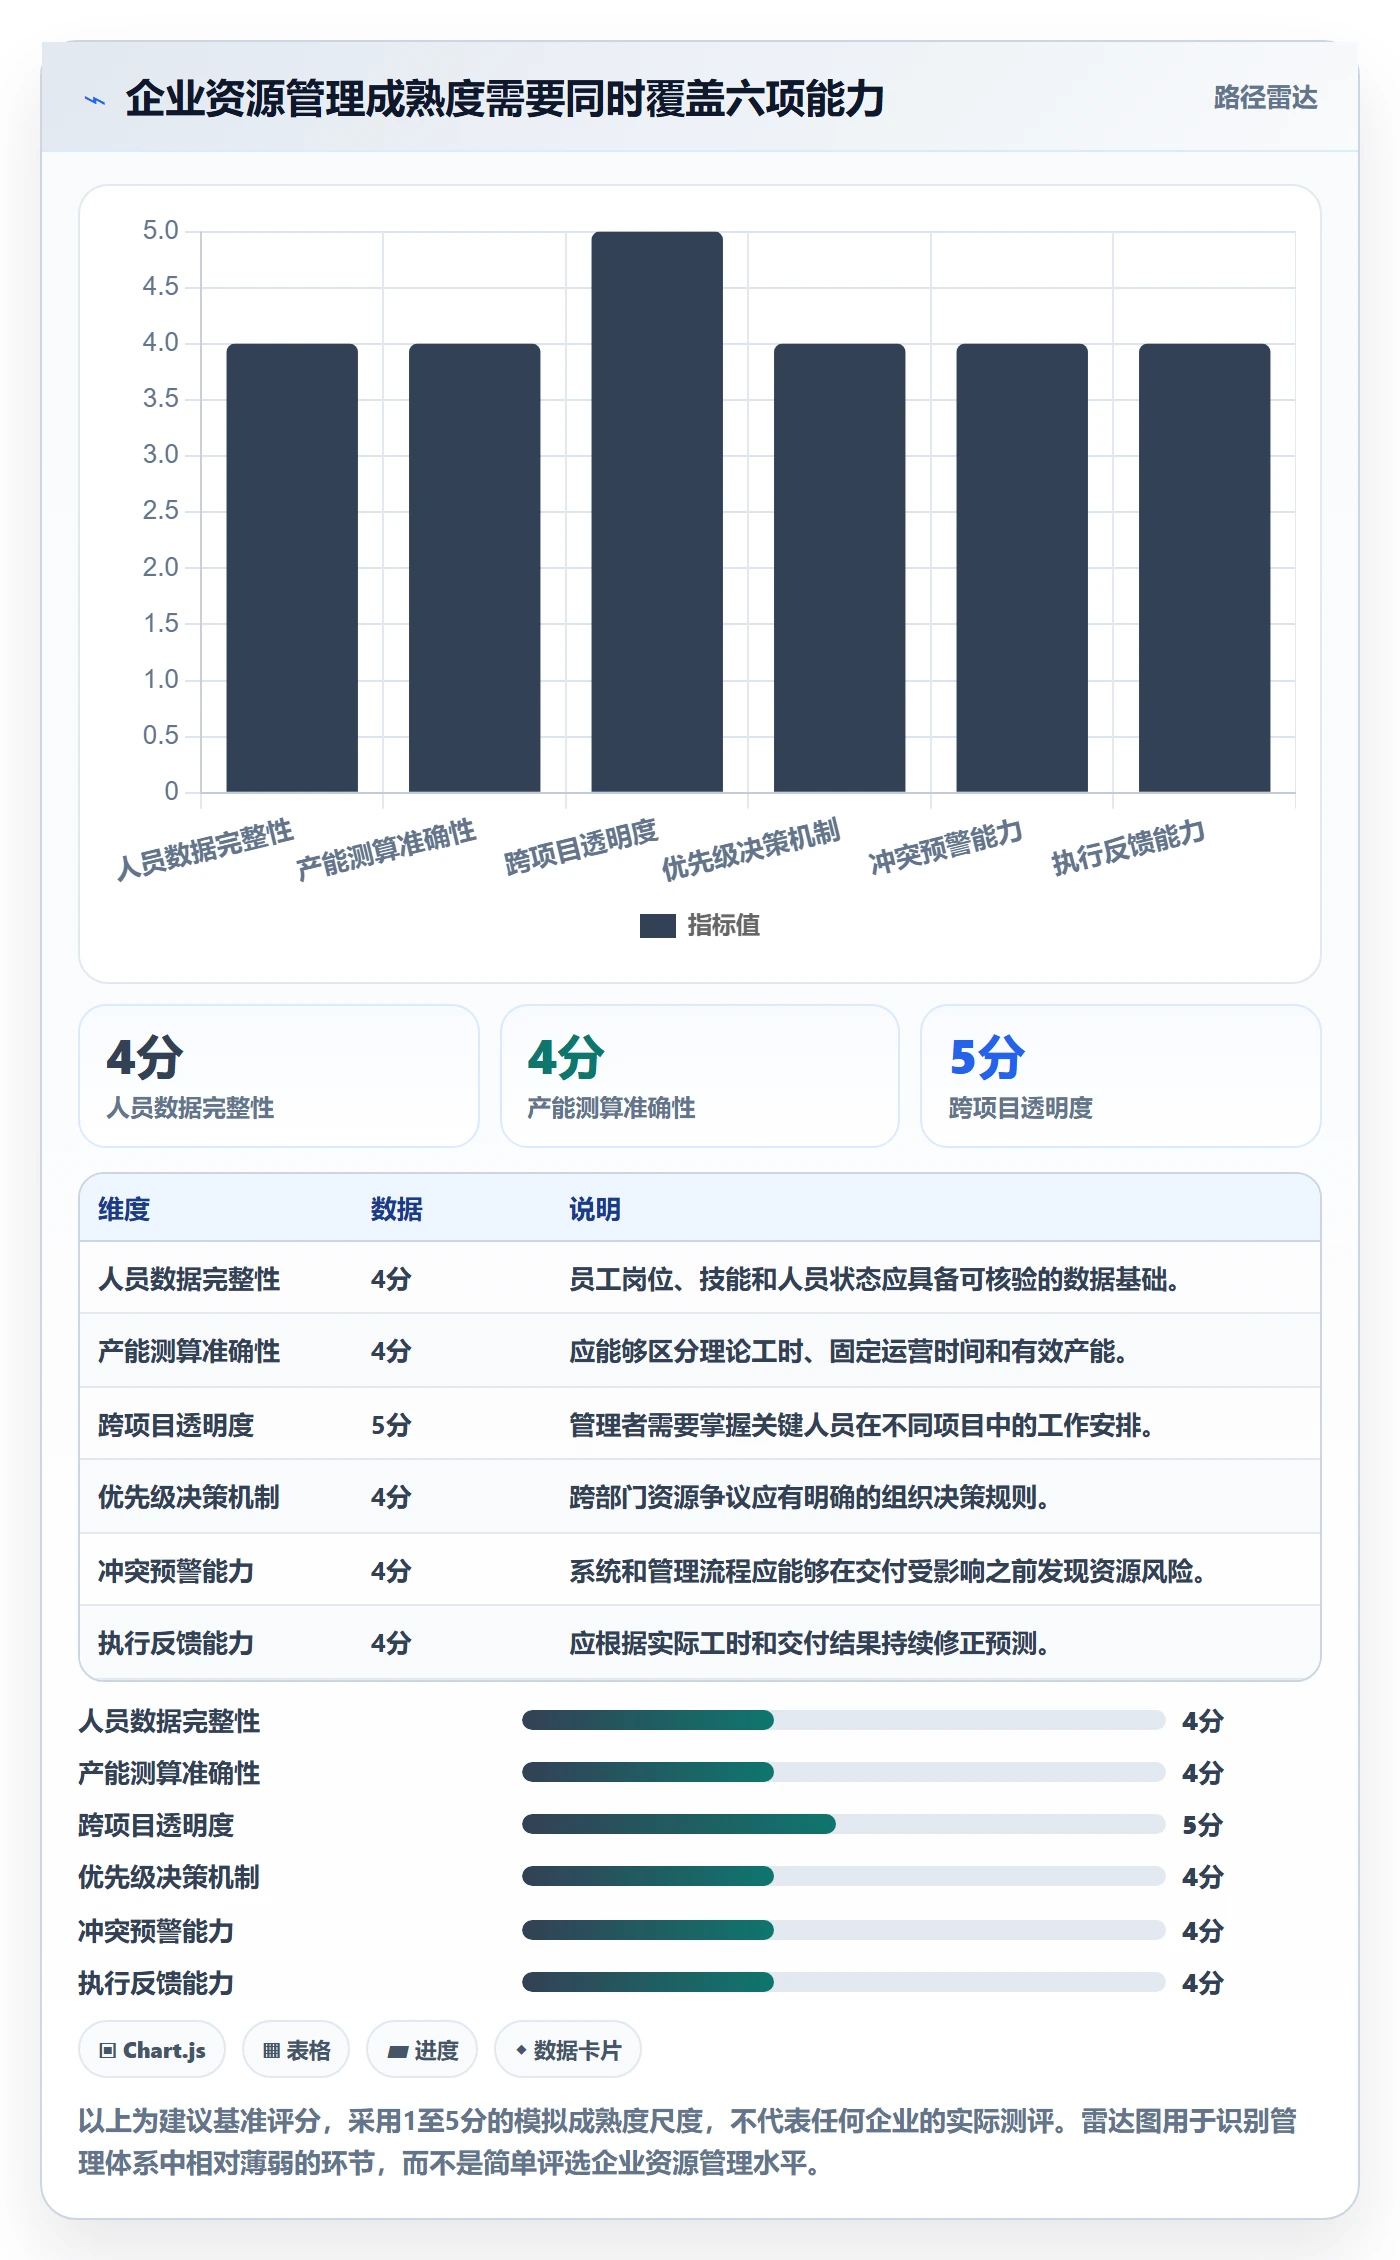Screen dimensions: 1400x2260
Task: Click the 优先级决策机制 chart bar
Action: pos(839,568)
